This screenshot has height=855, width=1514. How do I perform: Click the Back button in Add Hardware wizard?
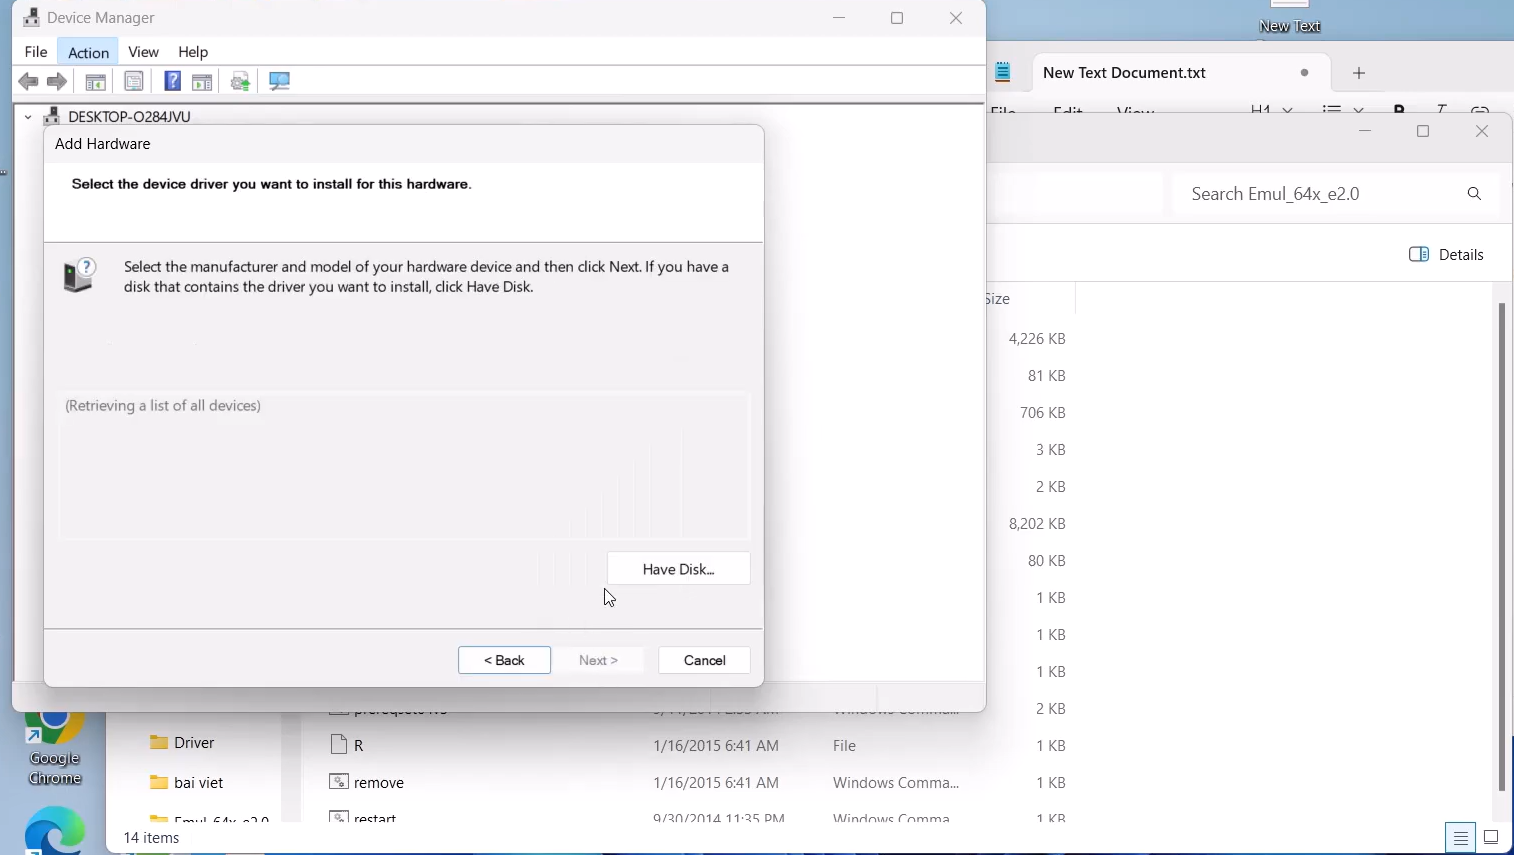(x=504, y=660)
